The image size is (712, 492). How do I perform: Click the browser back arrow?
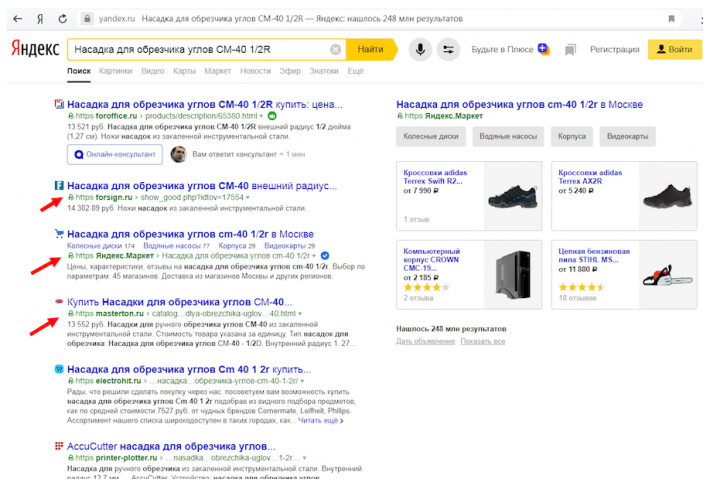[x=18, y=19]
